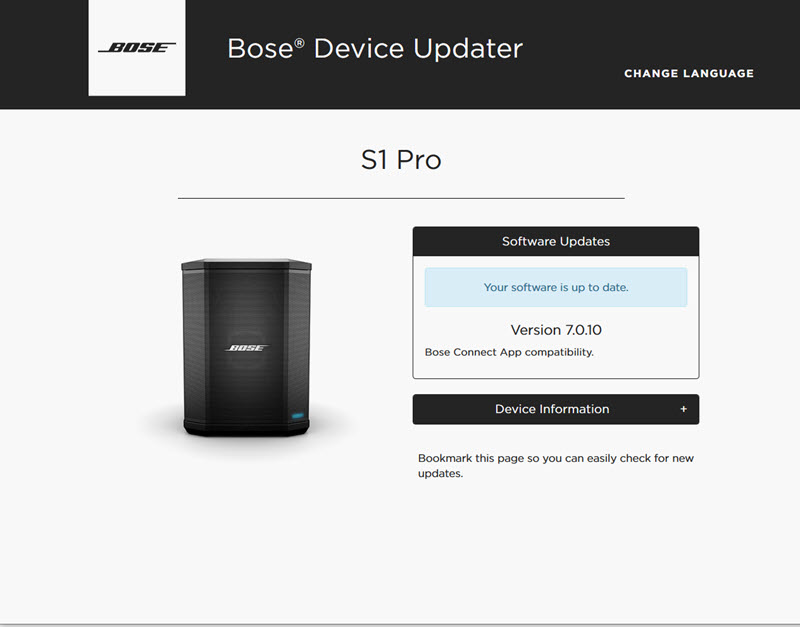Click the Bose logo in the header
This screenshot has height=627, width=800.
(x=137, y=48)
